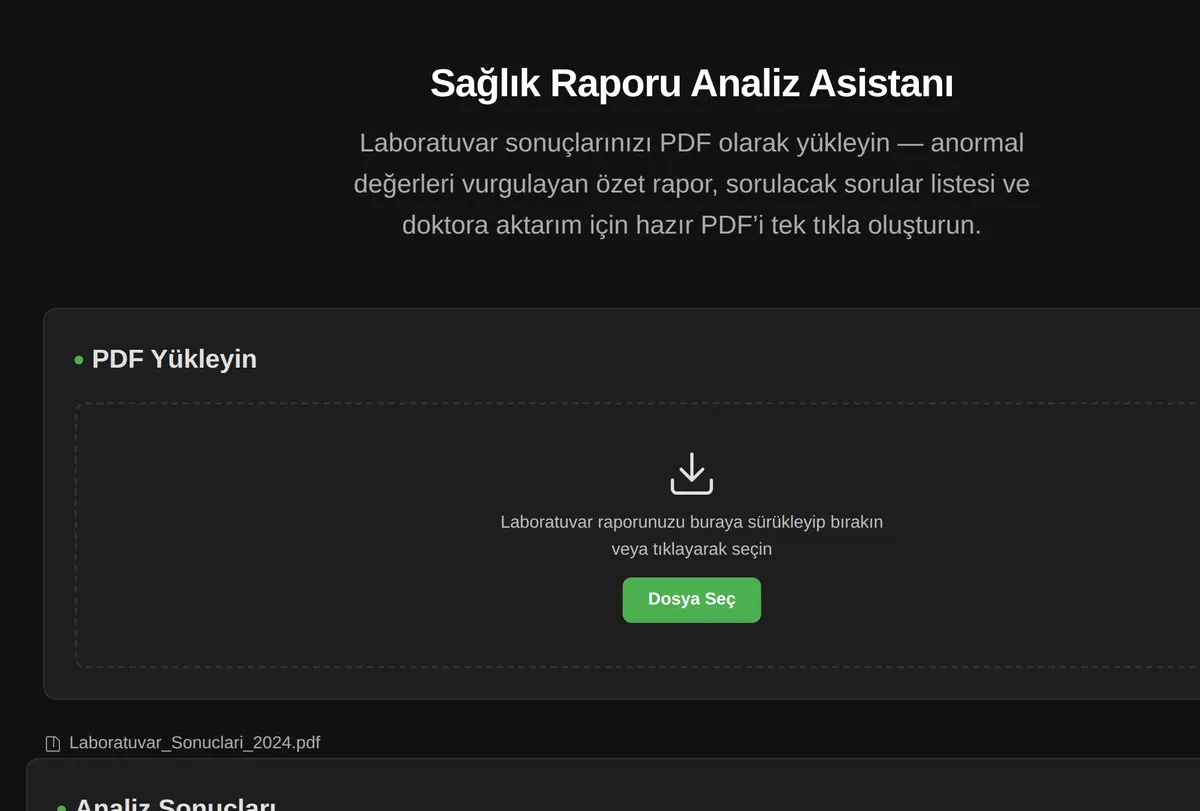This screenshot has height=811, width=1200.
Task: Click the file icon beside Laboratuvar_Sonuclari_2024.pdf
Action: (53, 743)
